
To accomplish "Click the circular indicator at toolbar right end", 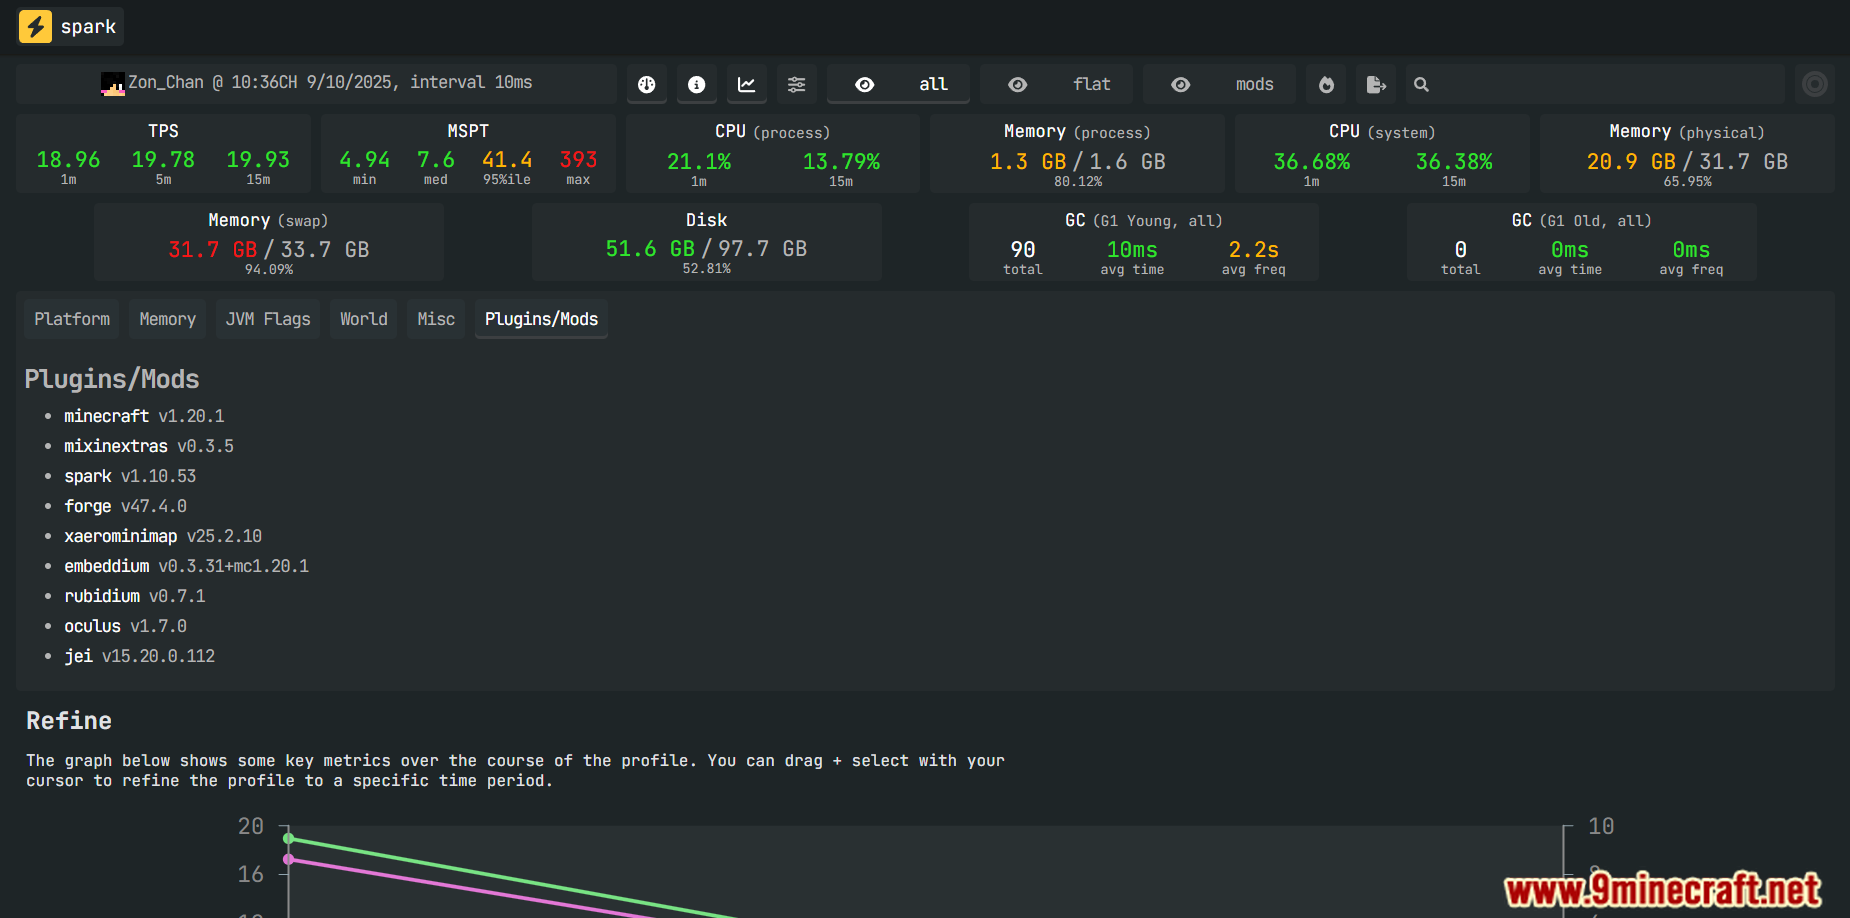I will pos(1814,84).
